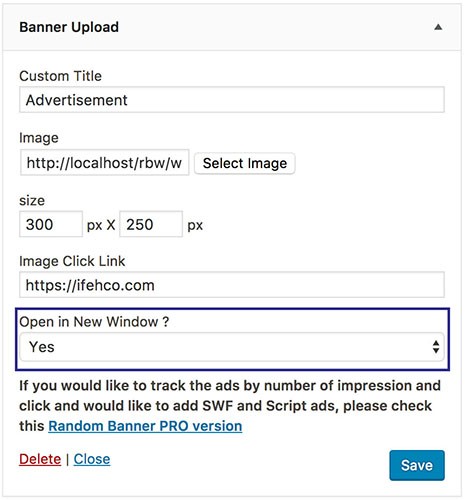Click the impression tracking description text
465x500 pixels.
coord(230,406)
